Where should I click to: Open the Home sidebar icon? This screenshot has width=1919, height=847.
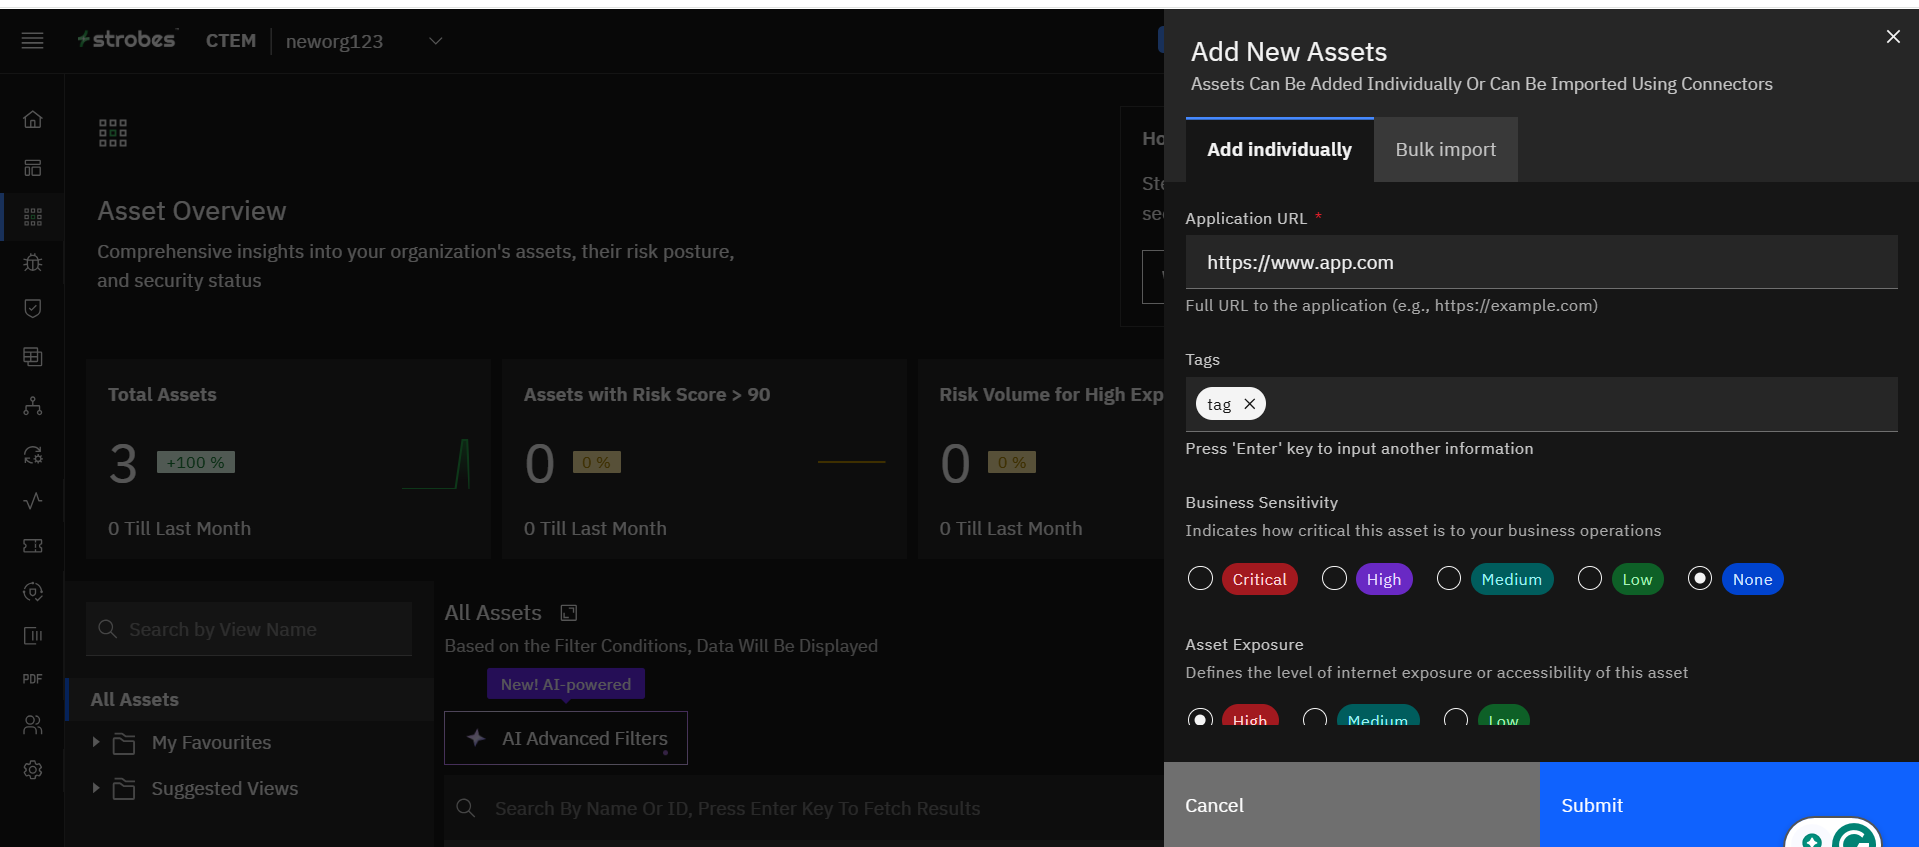33,120
